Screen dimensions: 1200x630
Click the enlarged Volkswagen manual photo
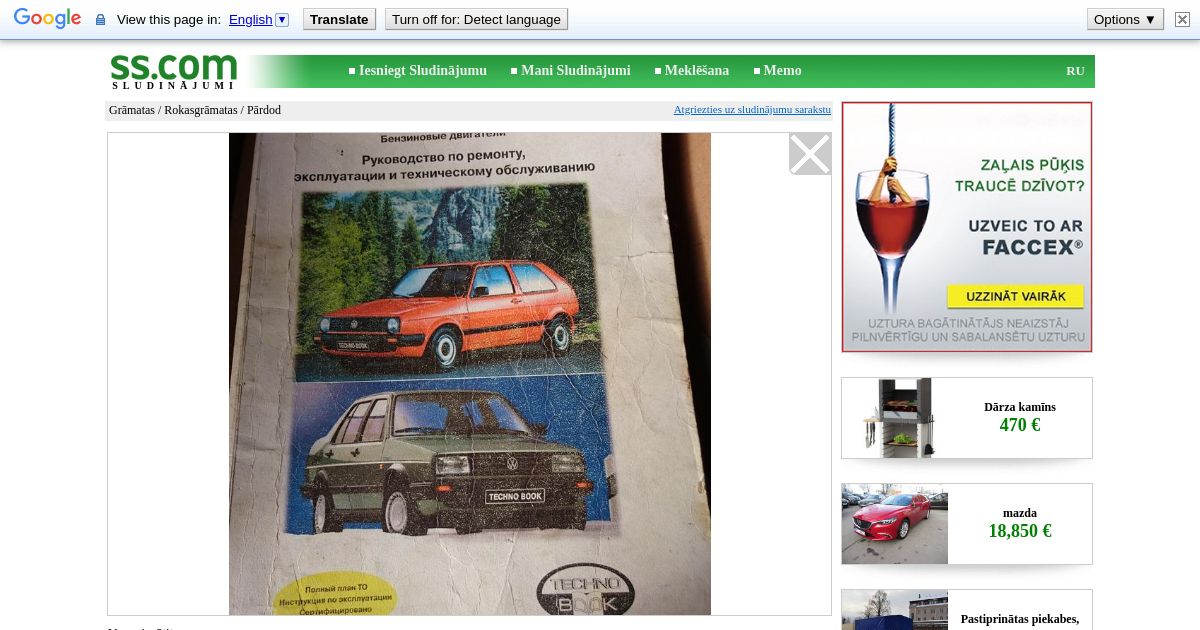click(x=470, y=374)
